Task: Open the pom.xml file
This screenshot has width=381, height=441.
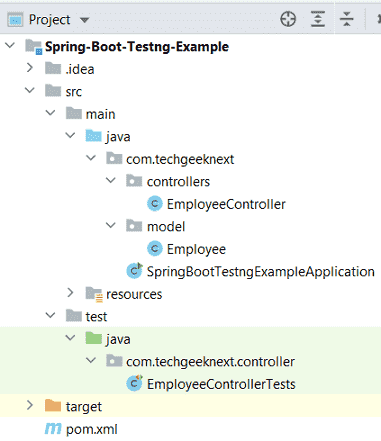Action: [92, 429]
